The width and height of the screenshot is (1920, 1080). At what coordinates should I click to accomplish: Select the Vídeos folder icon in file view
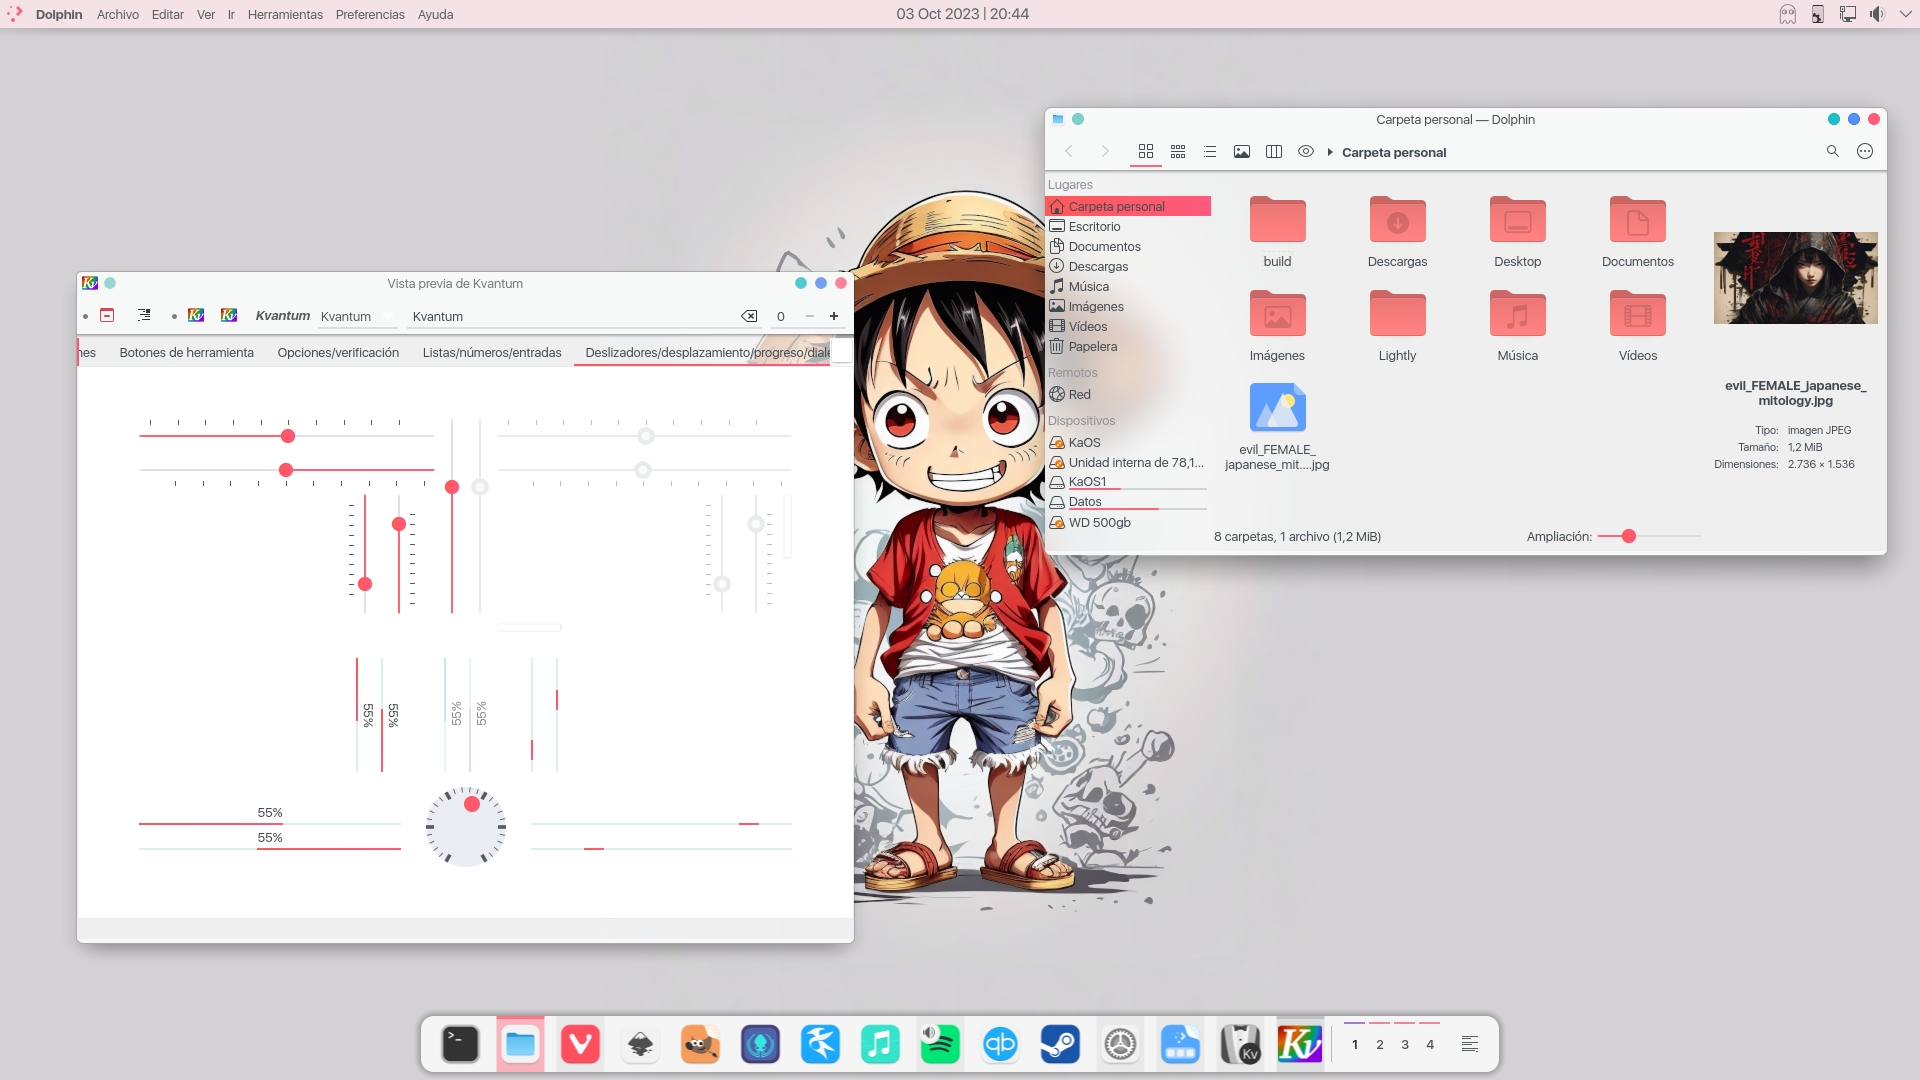pos(1637,313)
